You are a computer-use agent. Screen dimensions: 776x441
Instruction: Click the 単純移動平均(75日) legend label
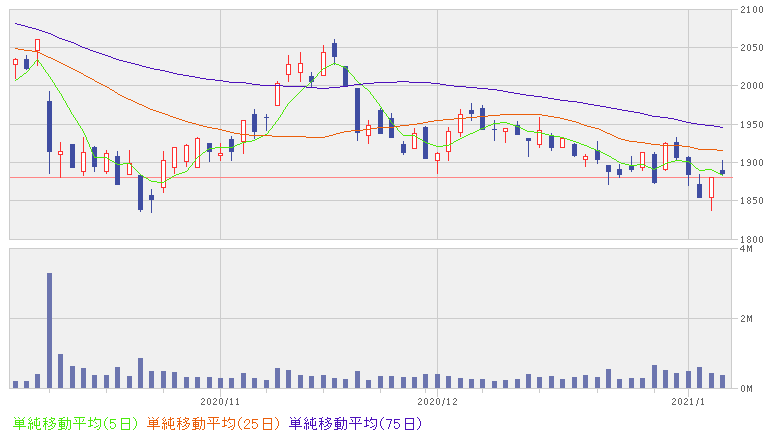point(359,425)
